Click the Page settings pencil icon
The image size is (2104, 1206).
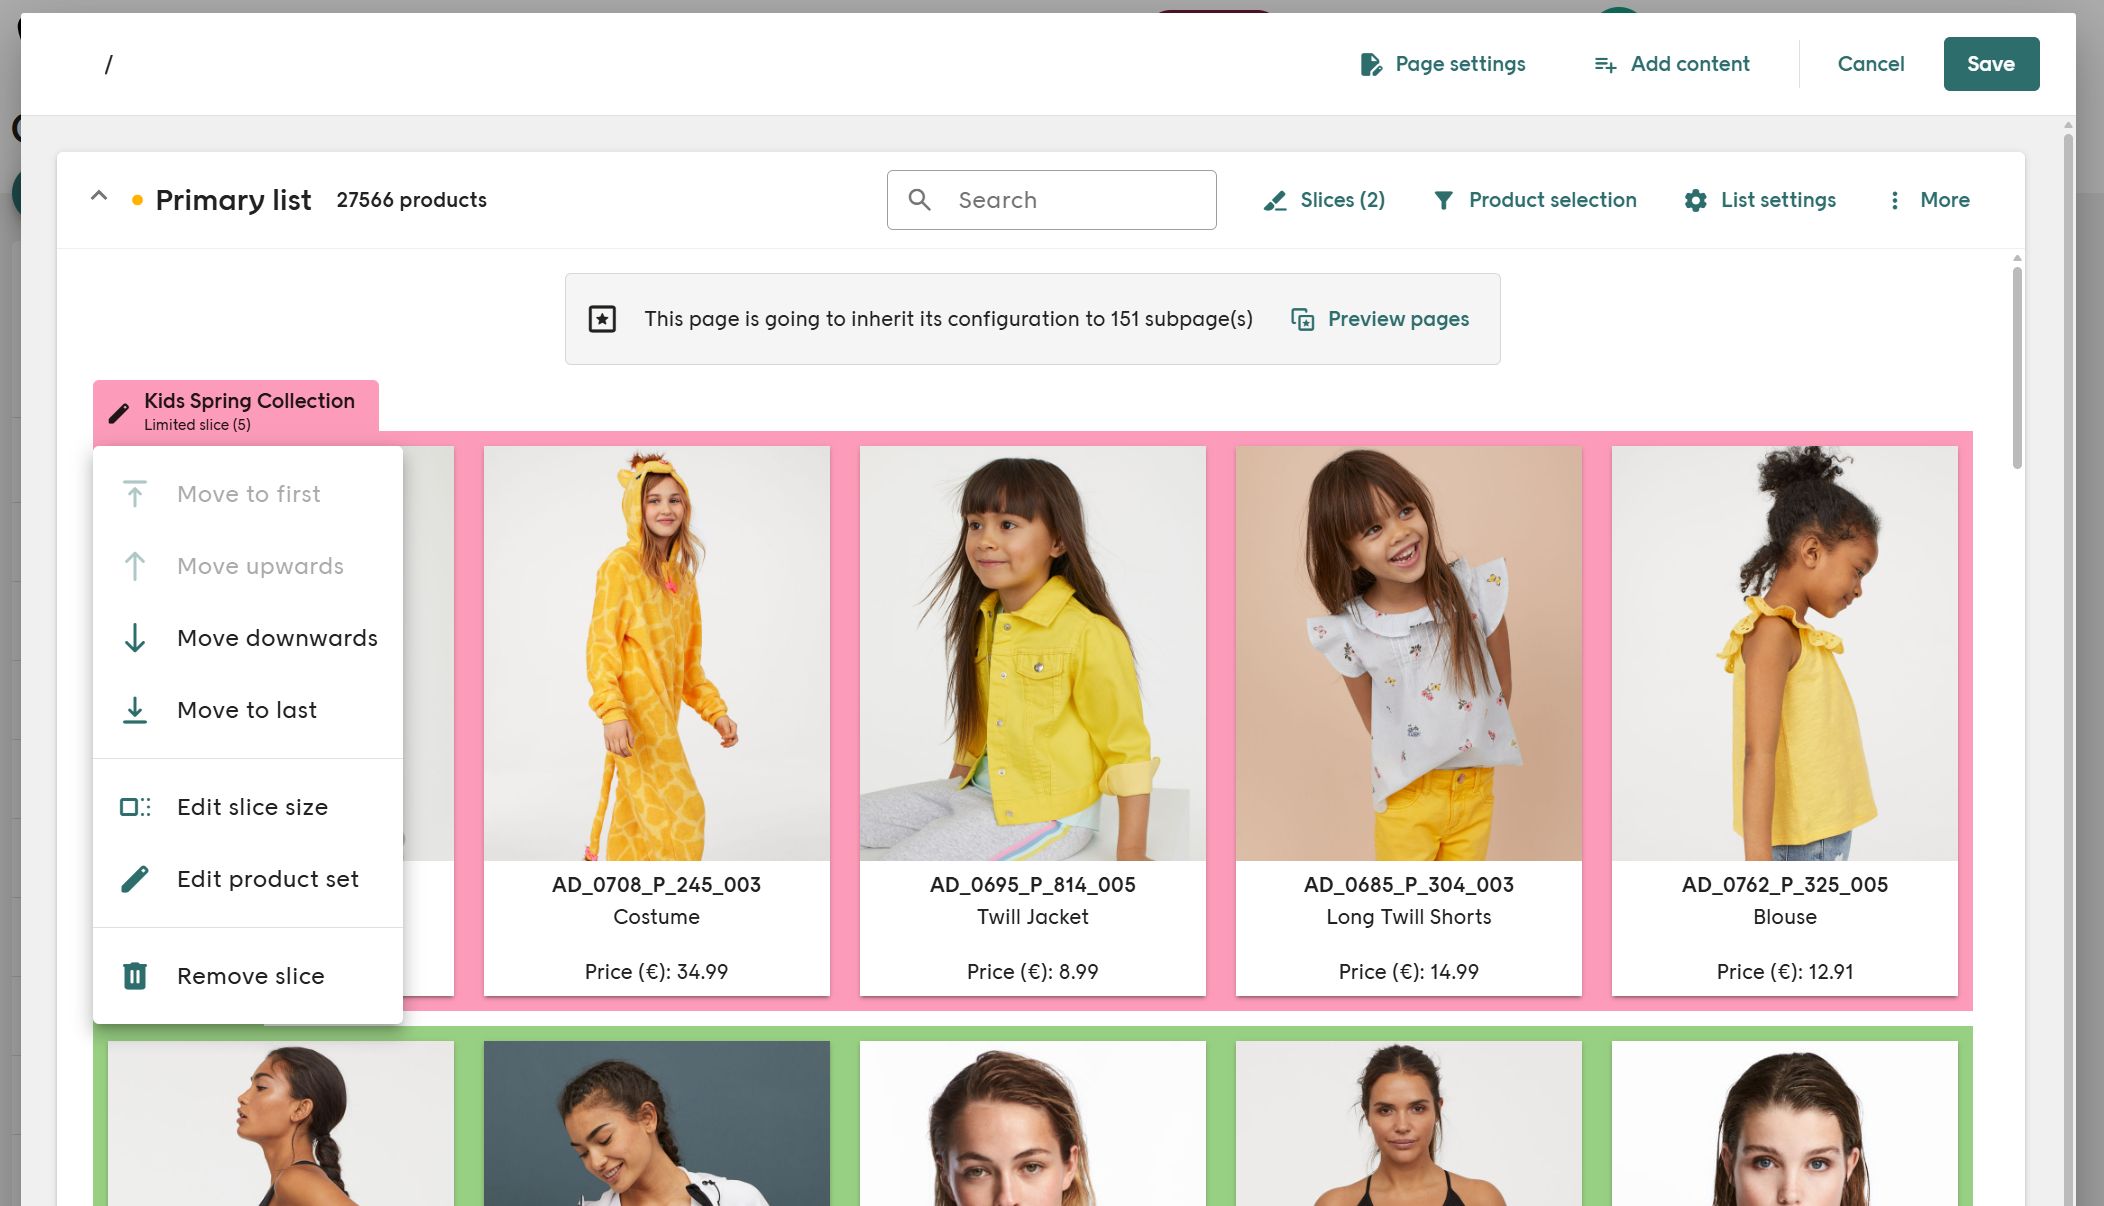click(x=1371, y=65)
